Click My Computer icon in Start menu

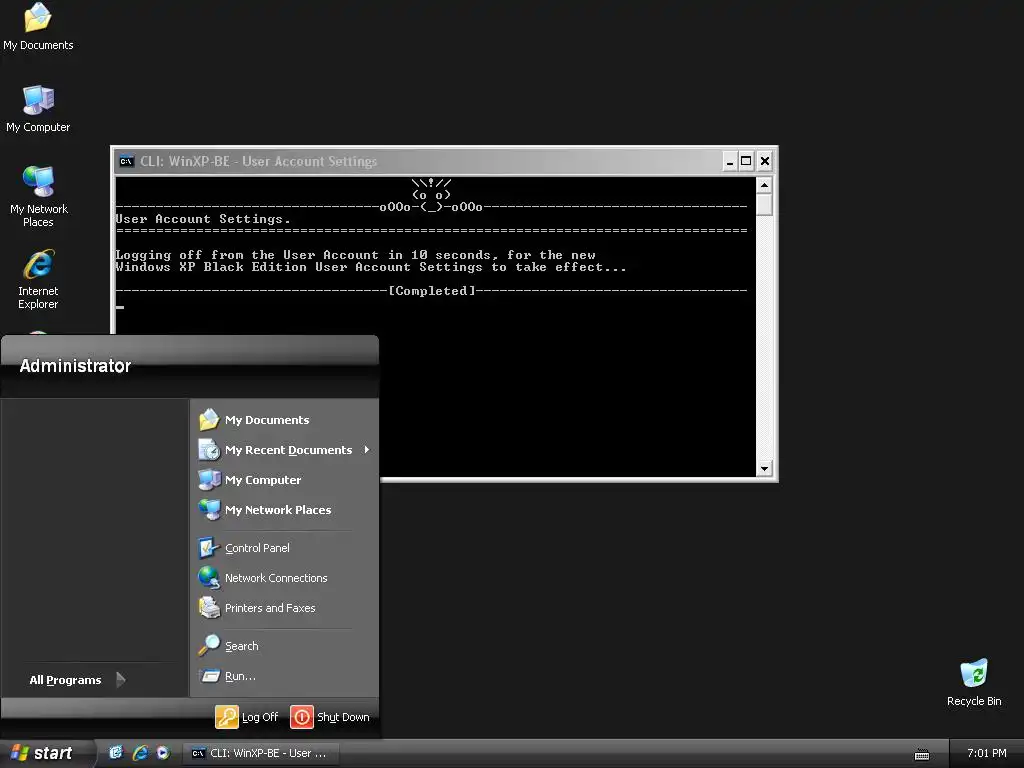(209, 479)
